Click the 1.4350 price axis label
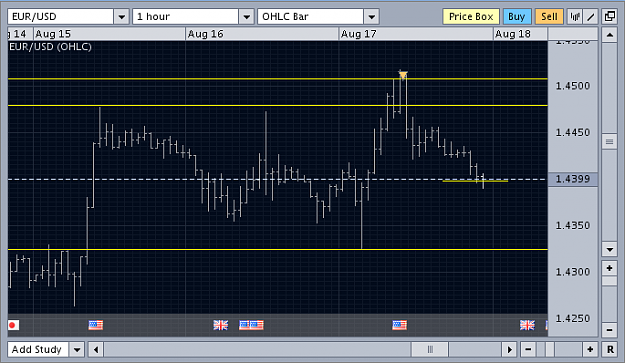This screenshot has height=363, width=625. point(573,226)
